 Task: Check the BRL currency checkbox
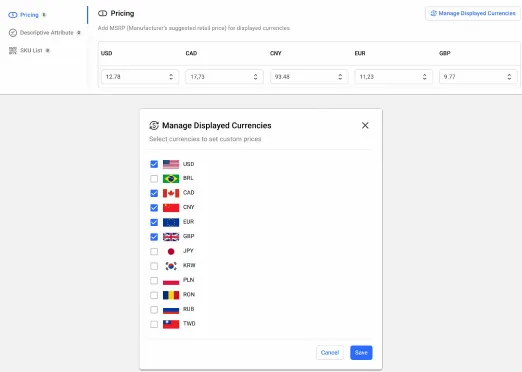coord(154,179)
